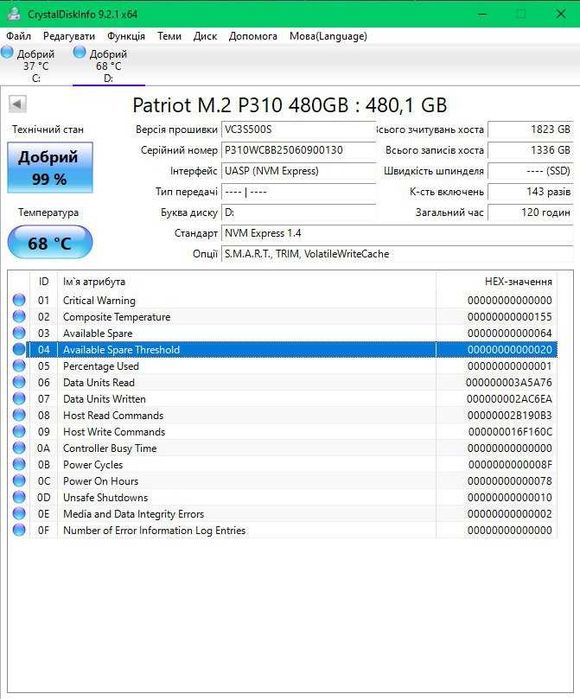Select the Host Read Commands row
This screenshot has height=699, width=580.
point(283,415)
